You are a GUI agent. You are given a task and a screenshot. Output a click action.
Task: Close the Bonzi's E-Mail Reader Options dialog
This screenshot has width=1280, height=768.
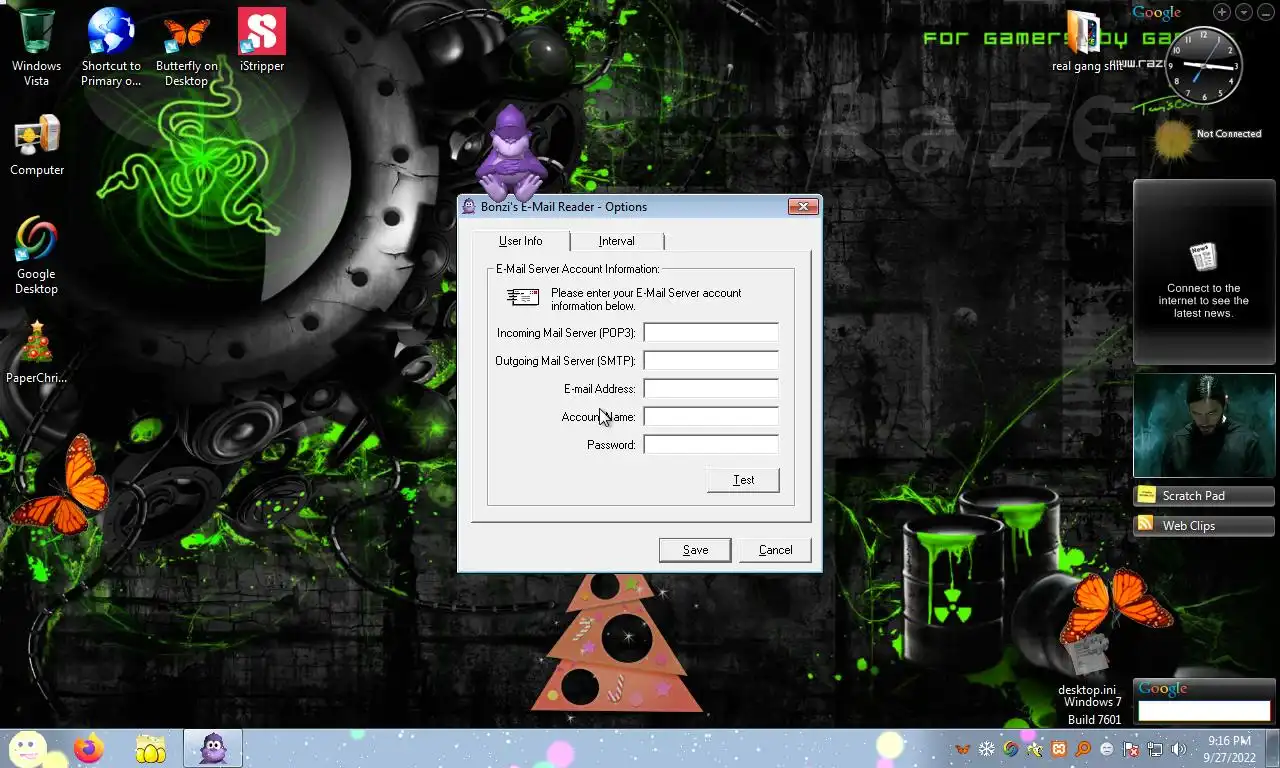[x=803, y=207]
